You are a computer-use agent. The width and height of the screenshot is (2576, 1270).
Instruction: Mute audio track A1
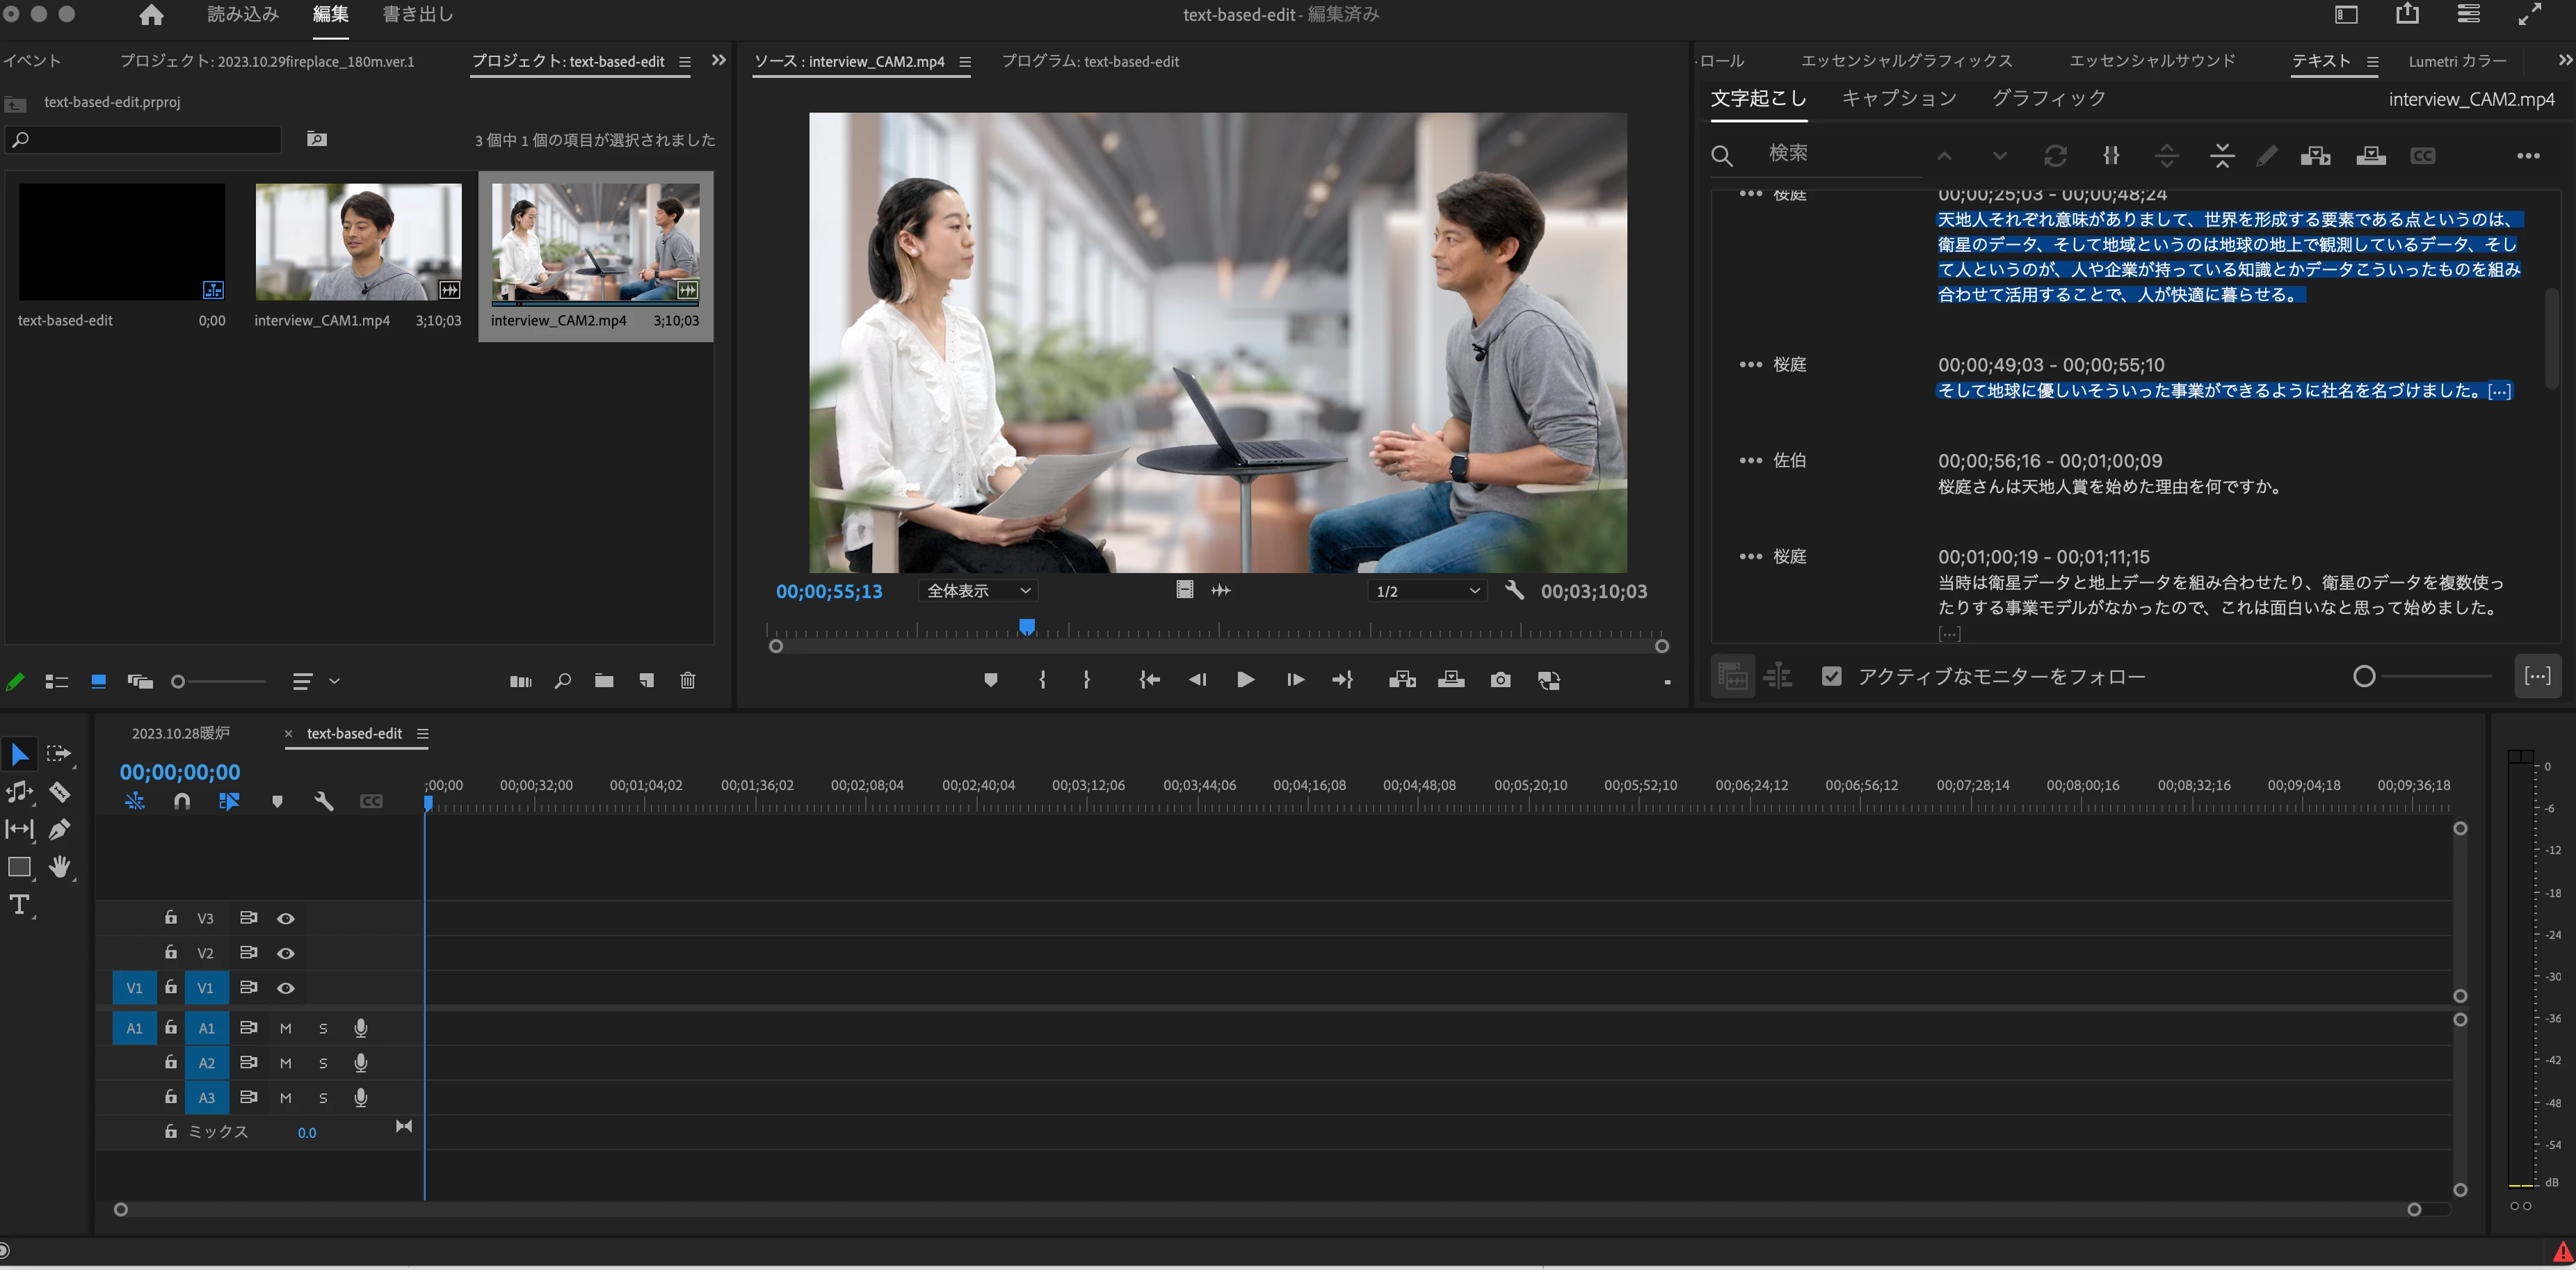(x=286, y=1028)
